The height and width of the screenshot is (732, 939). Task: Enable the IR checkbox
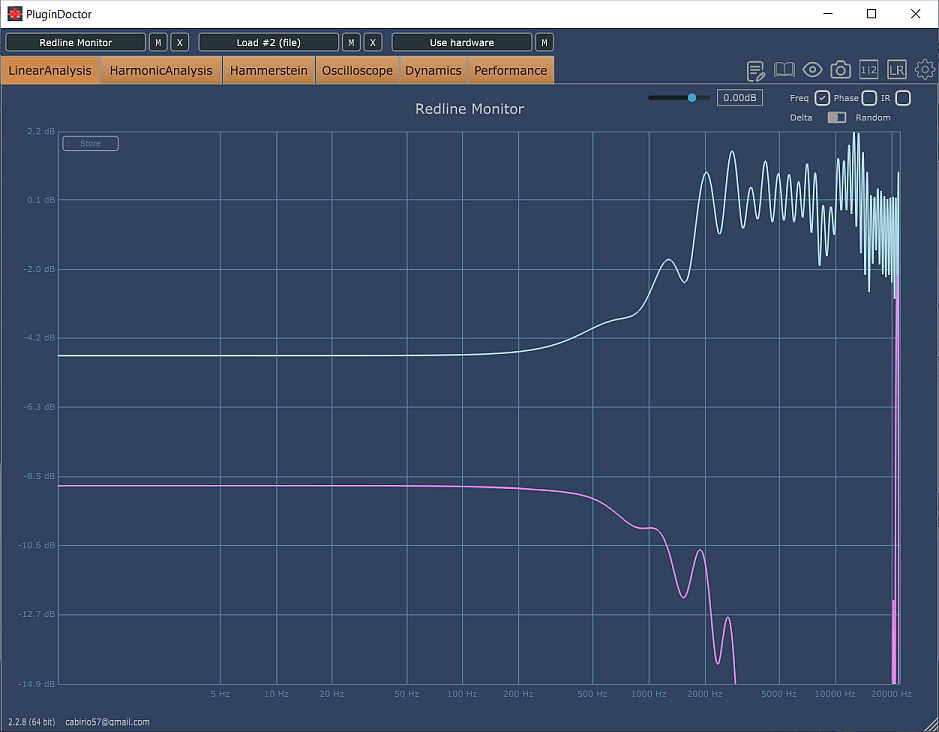tap(903, 98)
